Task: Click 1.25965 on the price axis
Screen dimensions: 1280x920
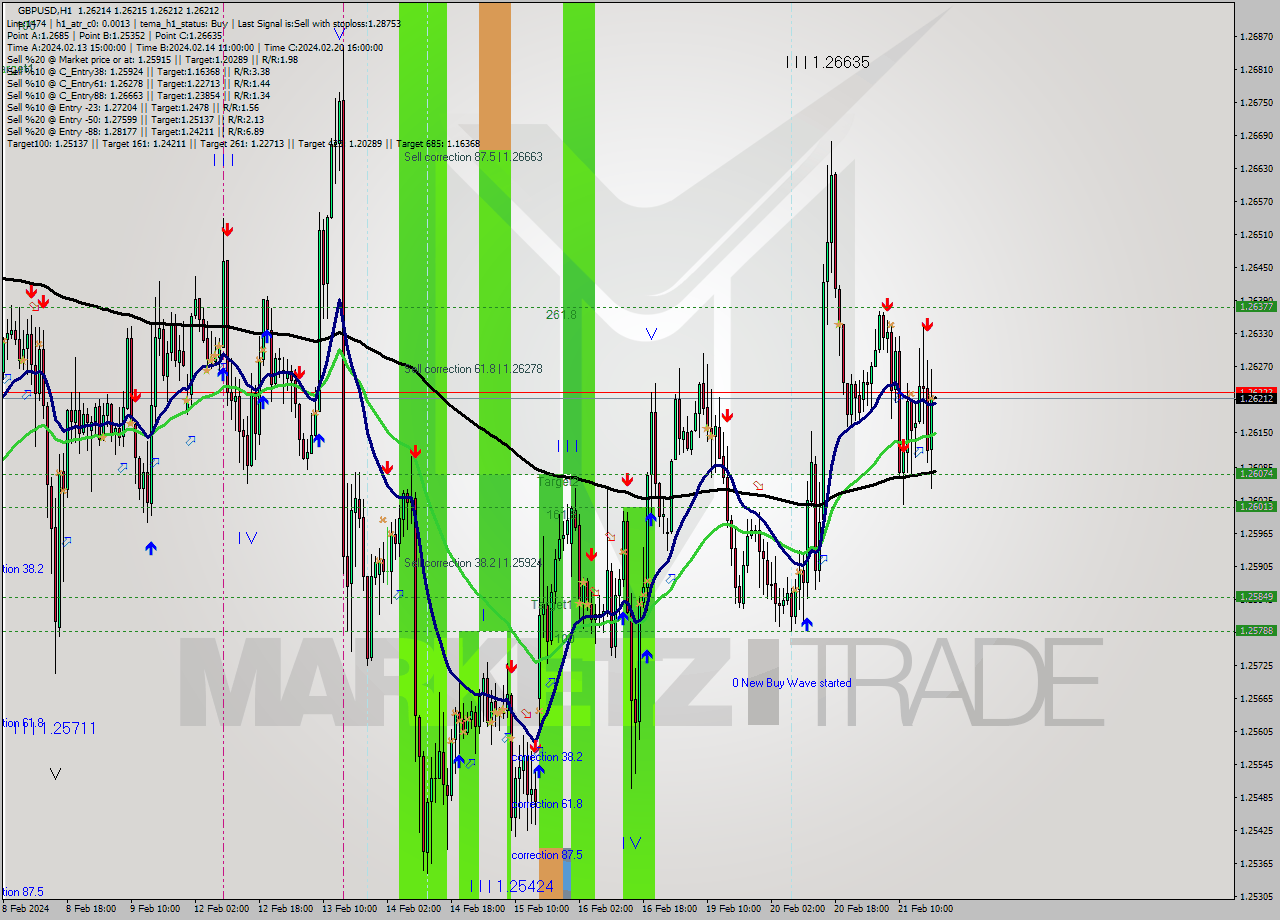Action: click(x=1256, y=534)
